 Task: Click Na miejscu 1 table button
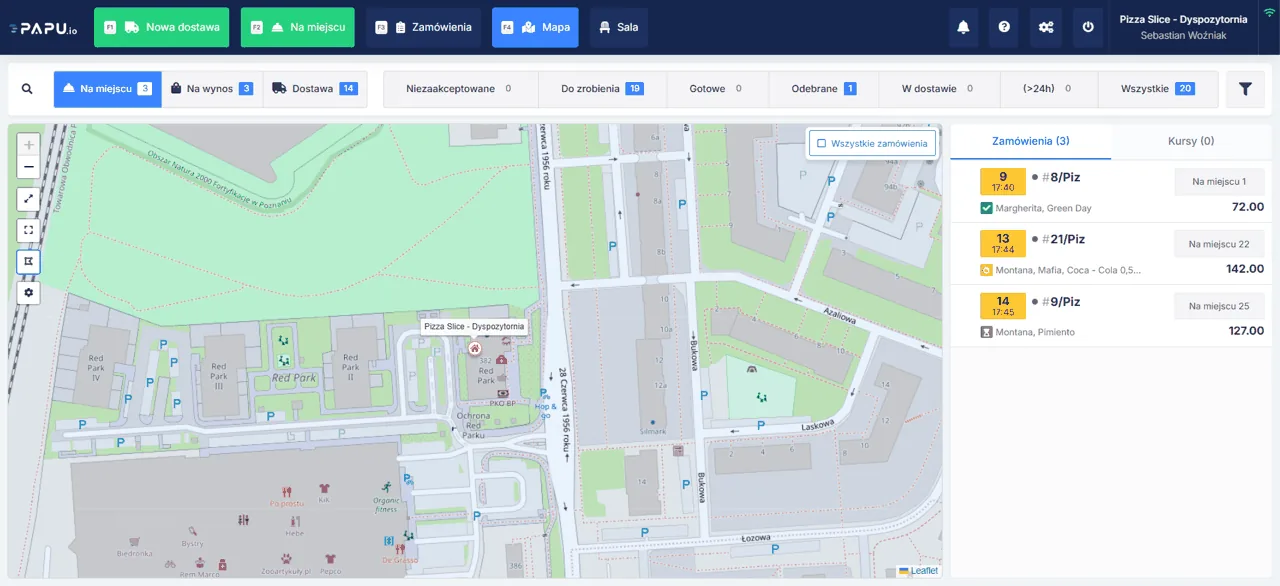tap(1219, 182)
